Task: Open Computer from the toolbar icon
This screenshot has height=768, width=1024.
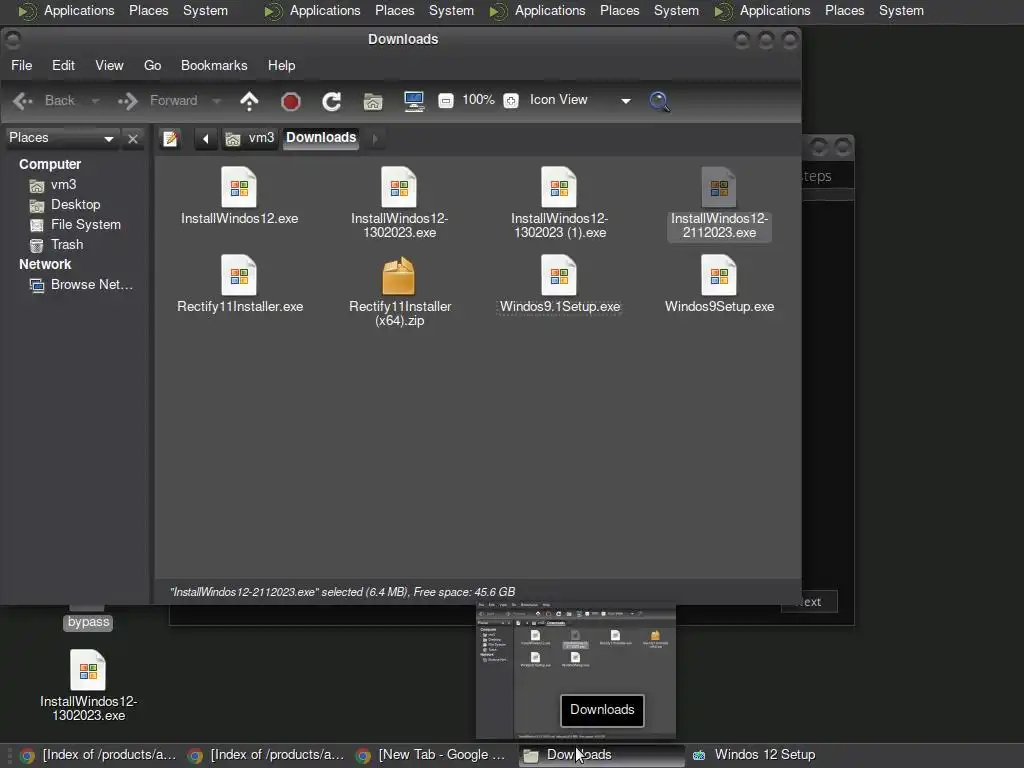Action: pos(414,101)
